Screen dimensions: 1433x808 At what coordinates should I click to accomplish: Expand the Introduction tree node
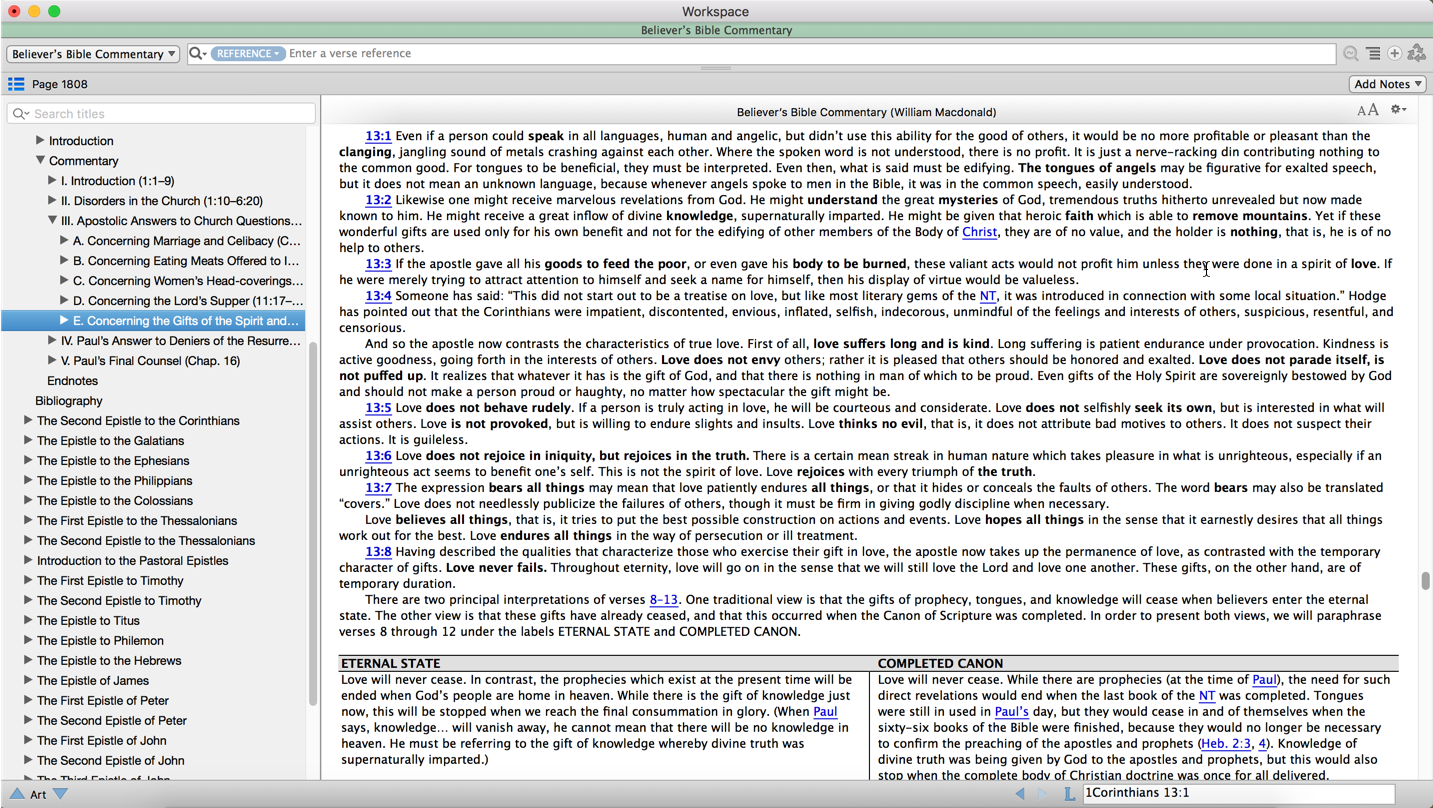[40, 140]
